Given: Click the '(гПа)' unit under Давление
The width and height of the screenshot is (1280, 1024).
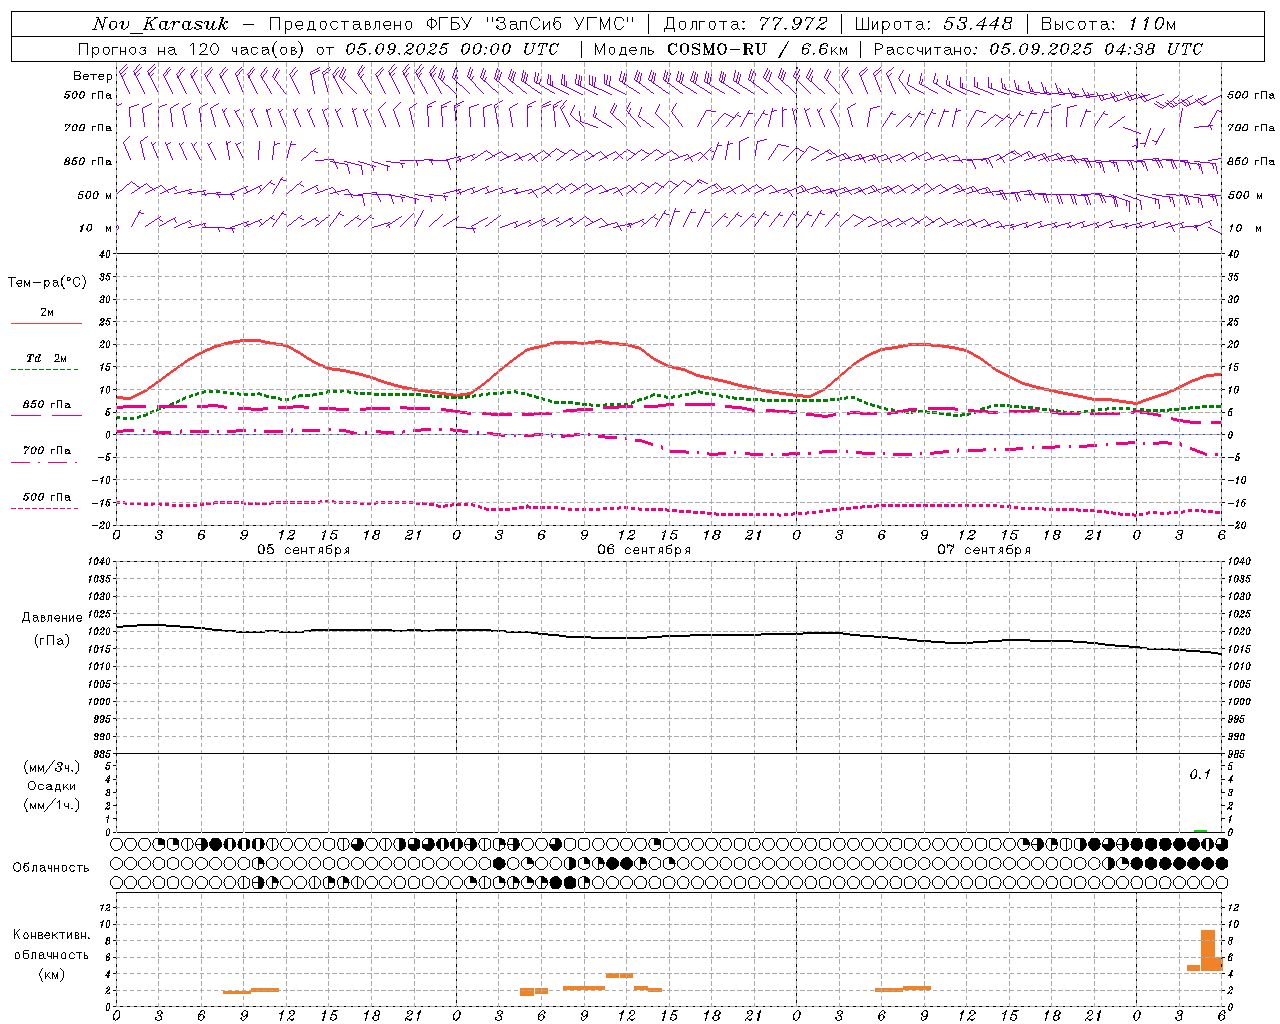Looking at the screenshot, I should [x=52, y=641].
